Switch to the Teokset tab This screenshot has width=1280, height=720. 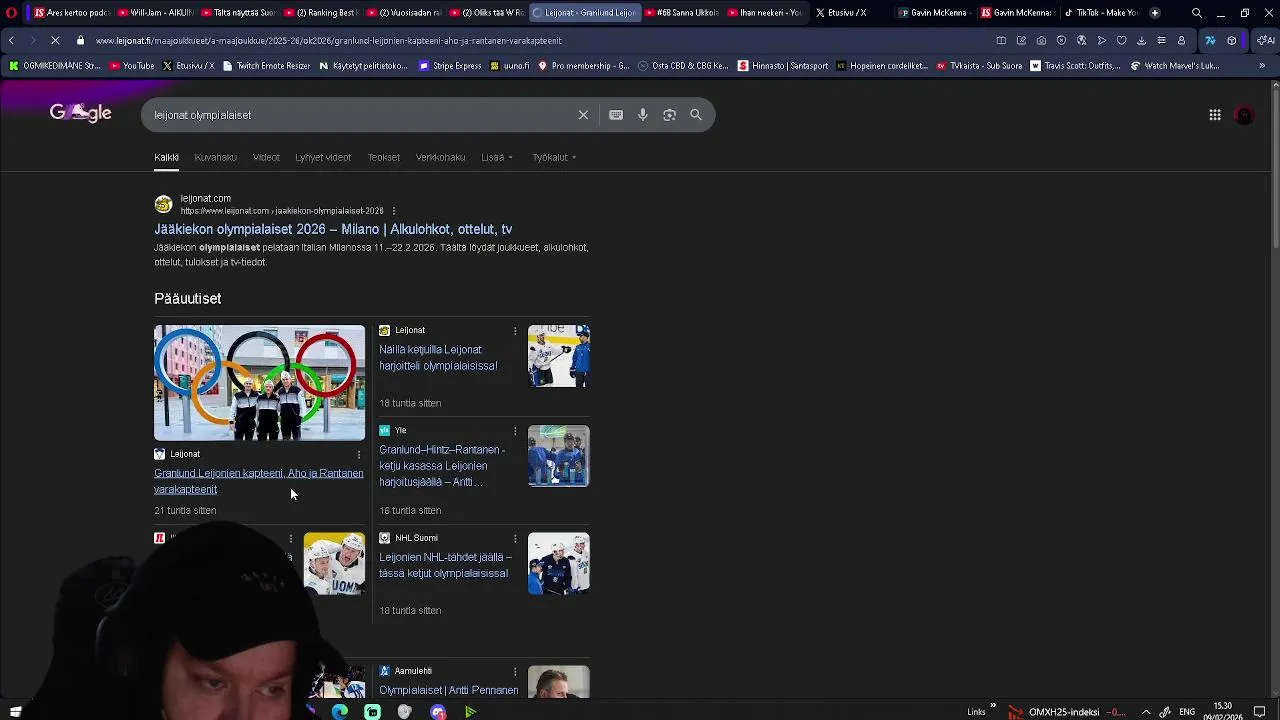tap(383, 157)
